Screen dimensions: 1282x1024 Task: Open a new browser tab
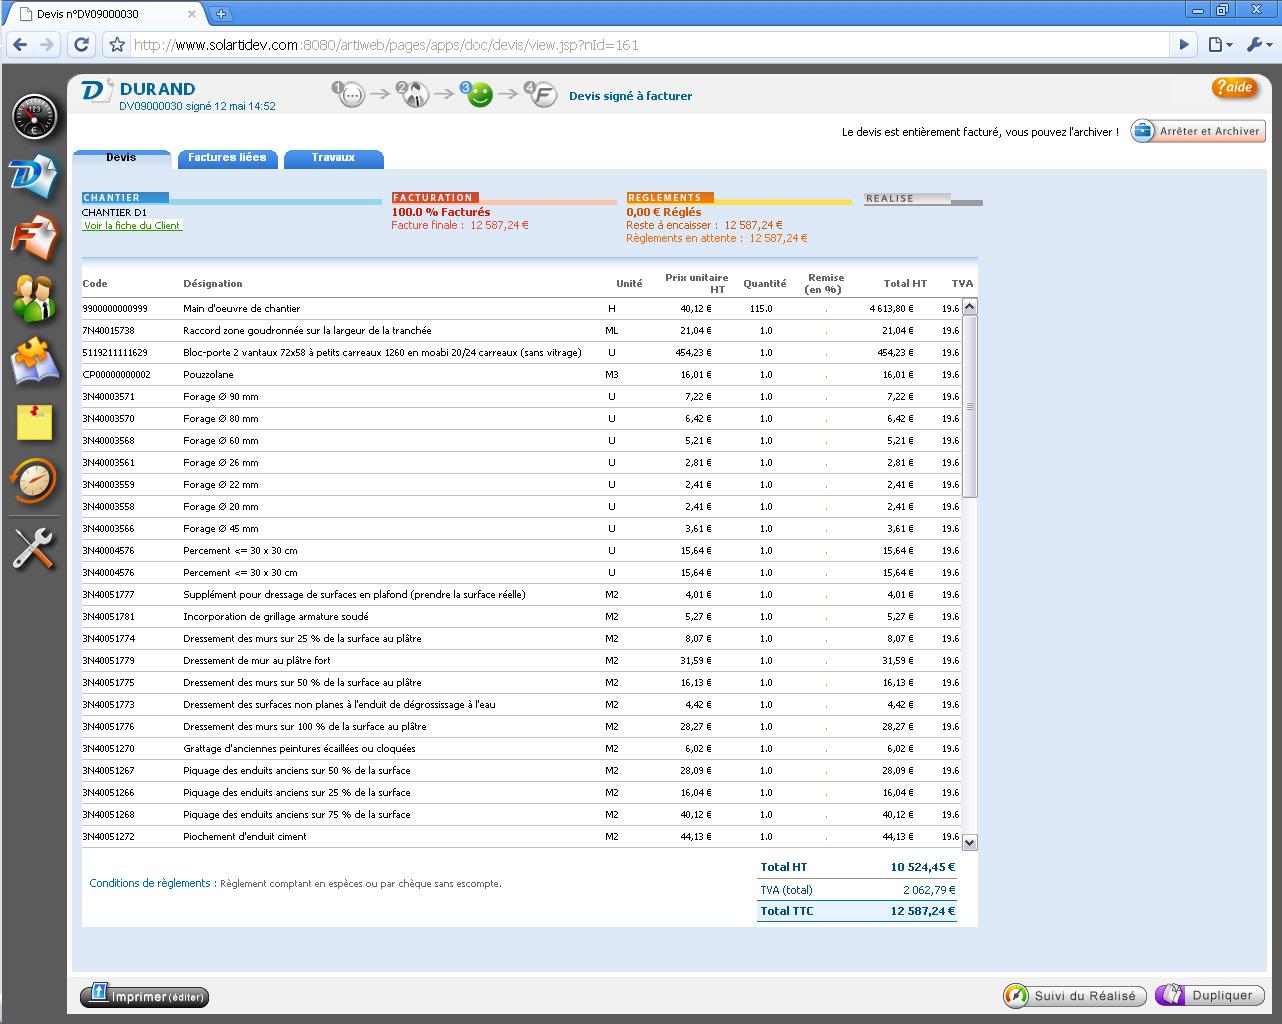pos(220,14)
